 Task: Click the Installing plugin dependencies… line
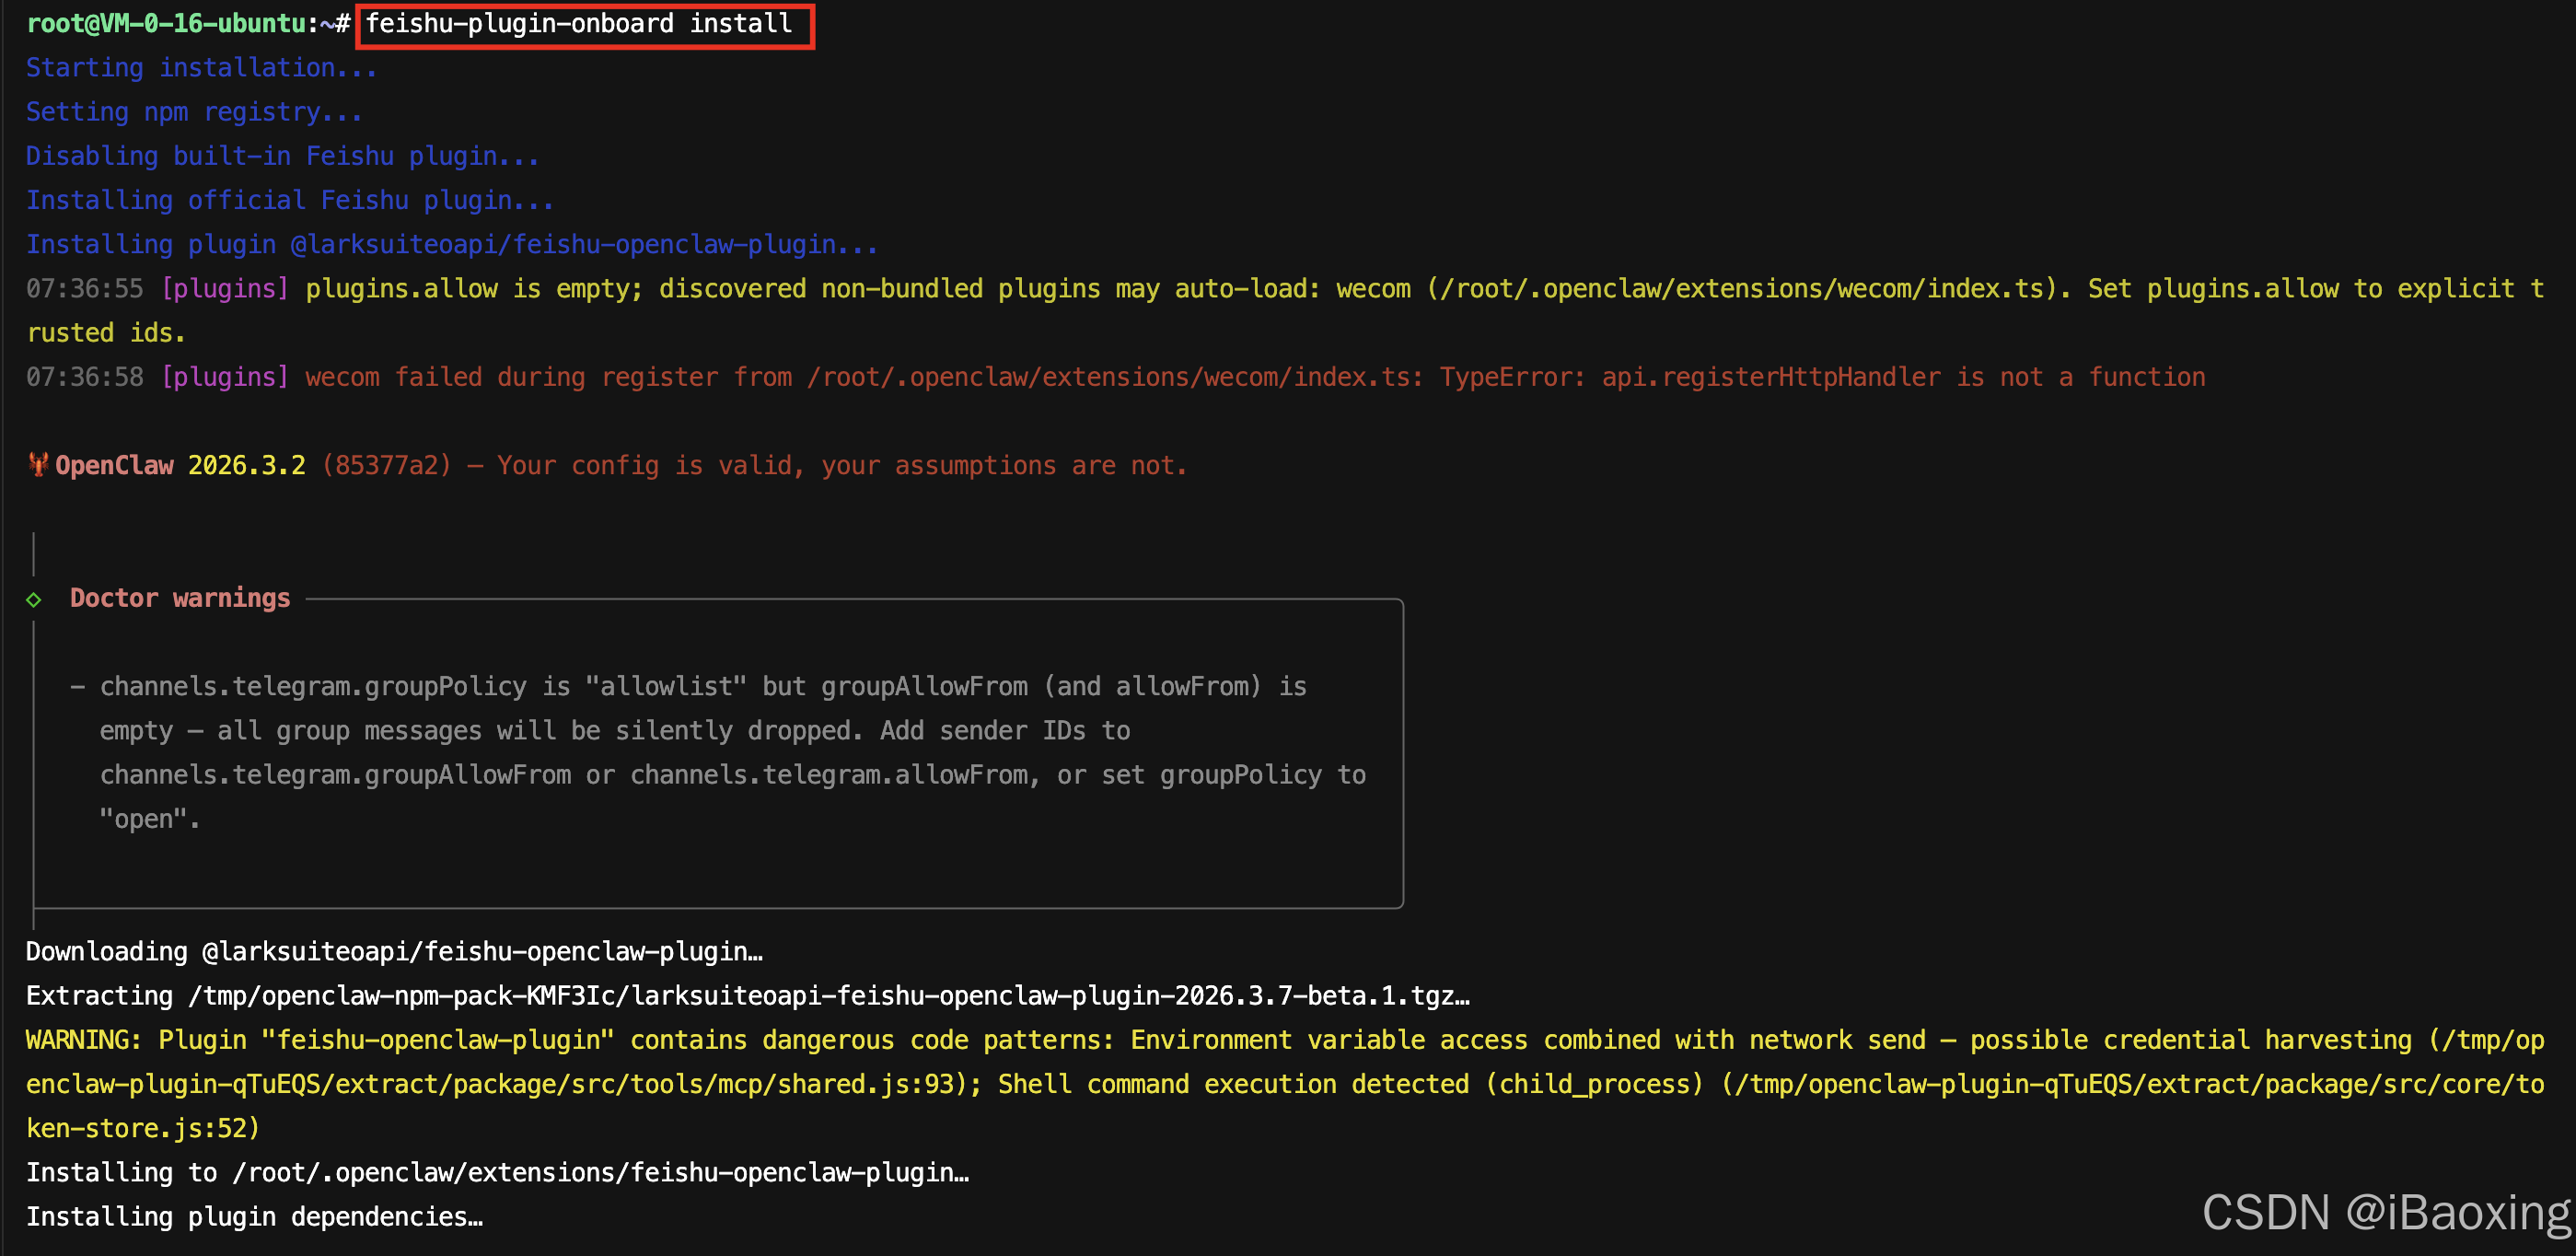pos(254,1217)
